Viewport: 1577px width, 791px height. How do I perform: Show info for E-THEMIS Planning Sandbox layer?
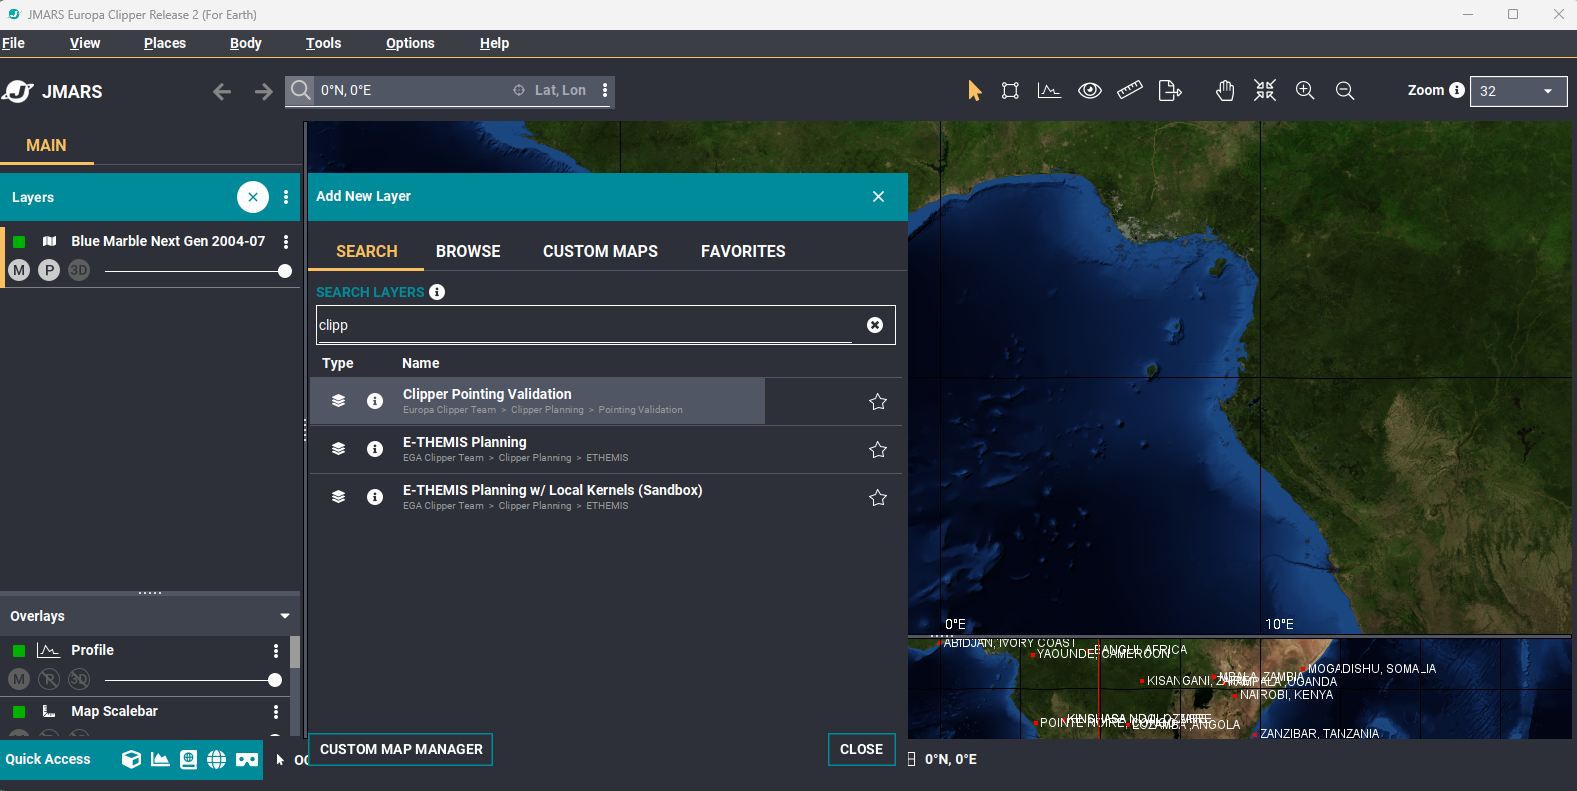point(375,497)
